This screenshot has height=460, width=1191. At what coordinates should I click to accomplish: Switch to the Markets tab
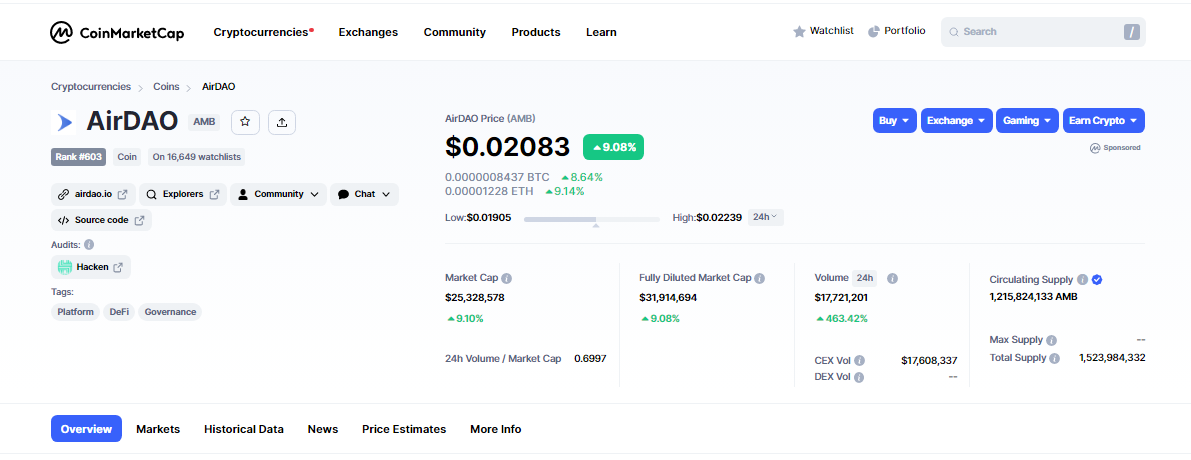click(x=158, y=429)
